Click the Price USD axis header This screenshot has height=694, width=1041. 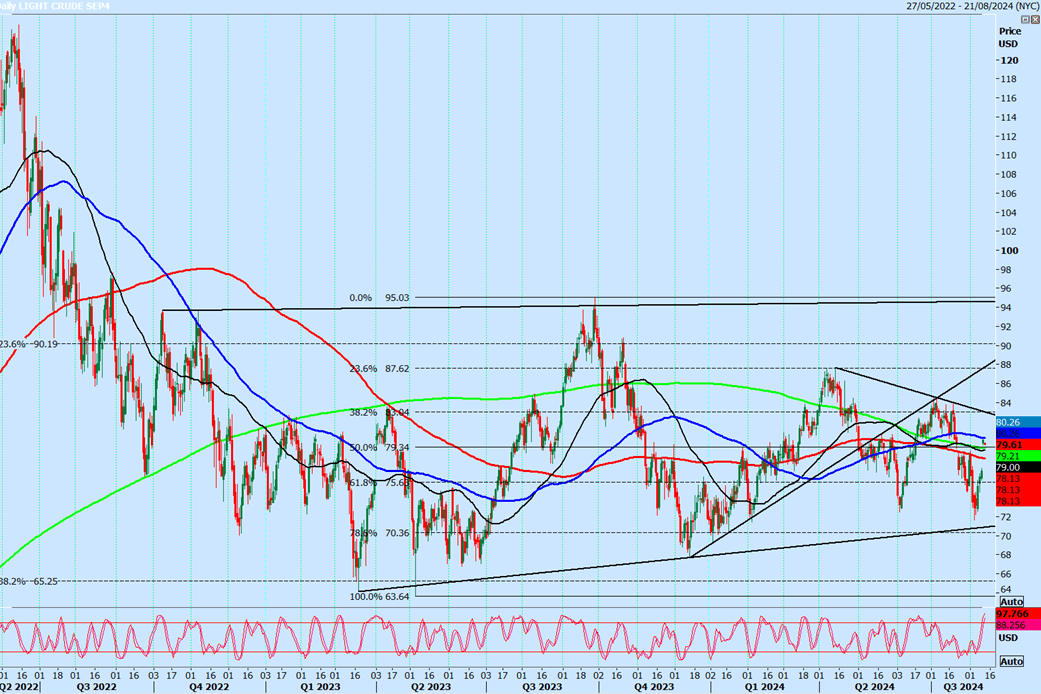pos(1009,37)
